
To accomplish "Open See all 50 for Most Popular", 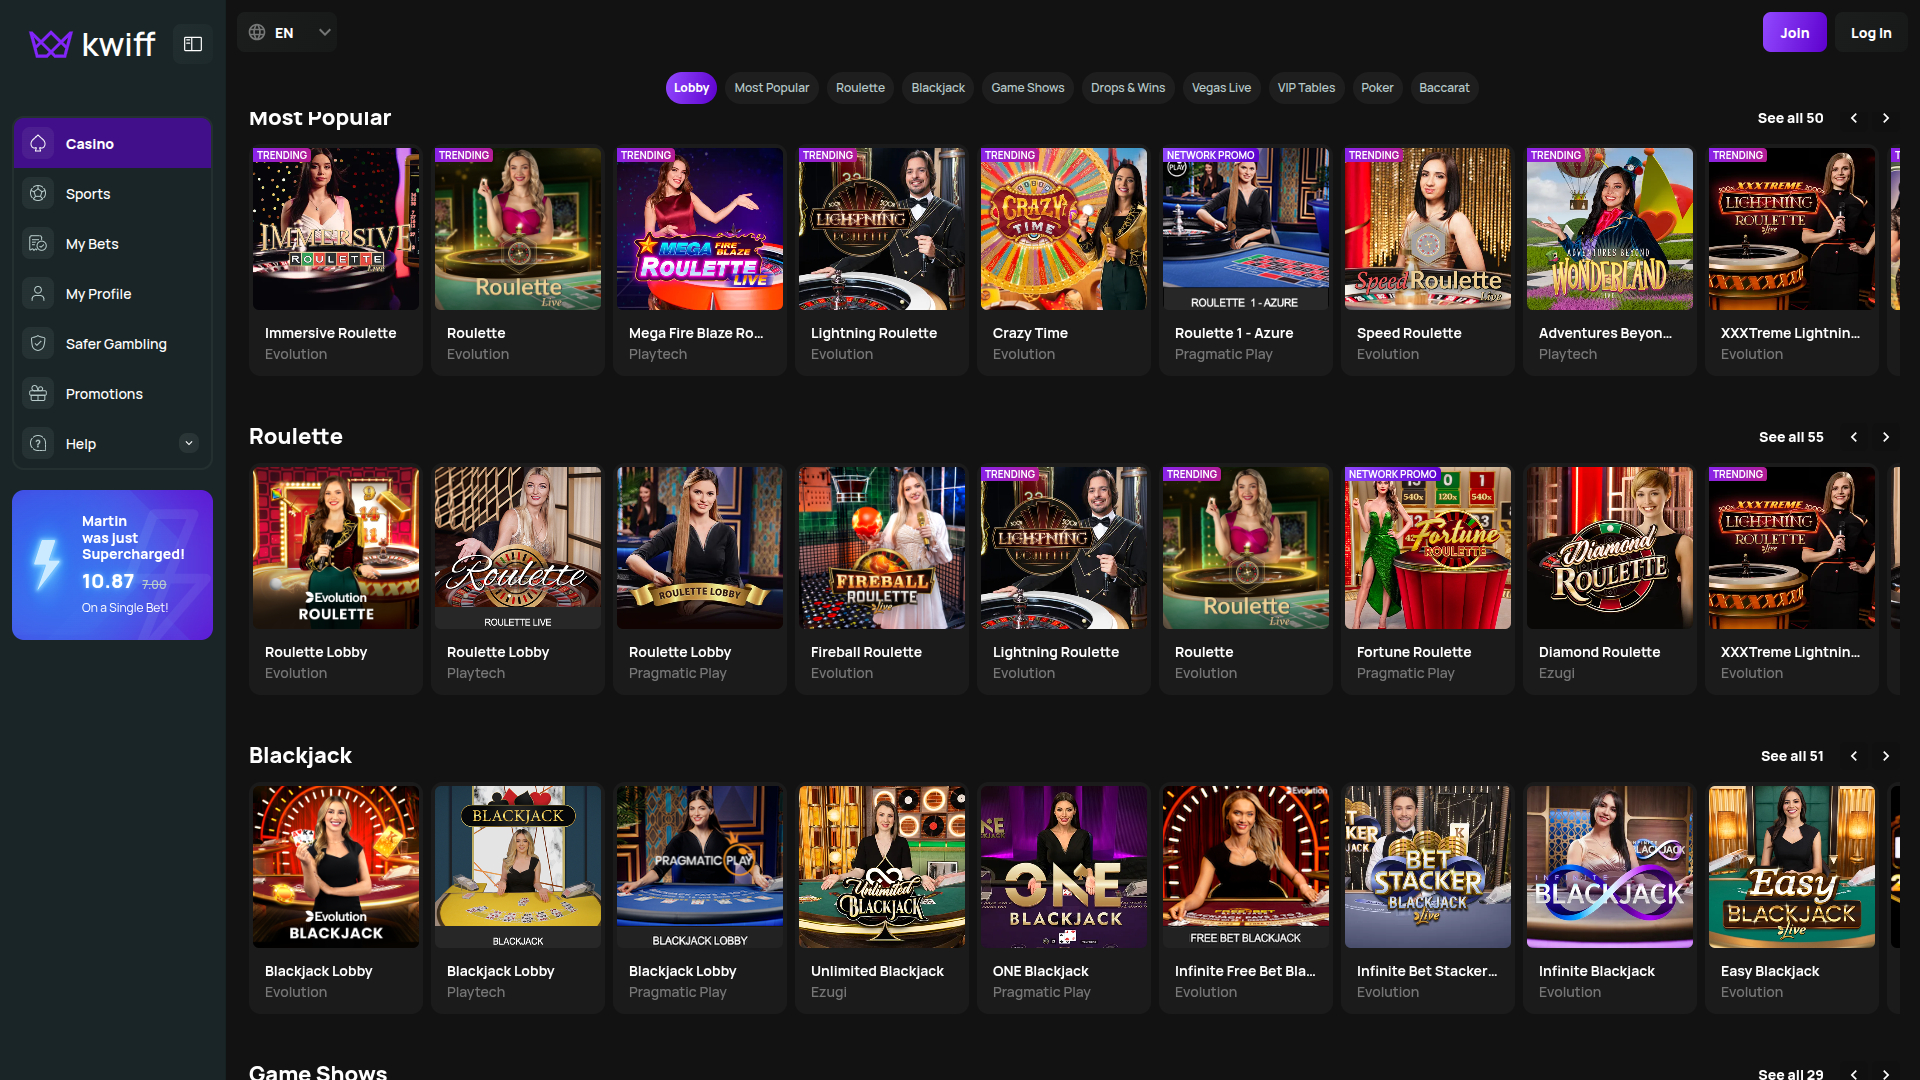I will 1790,117.
